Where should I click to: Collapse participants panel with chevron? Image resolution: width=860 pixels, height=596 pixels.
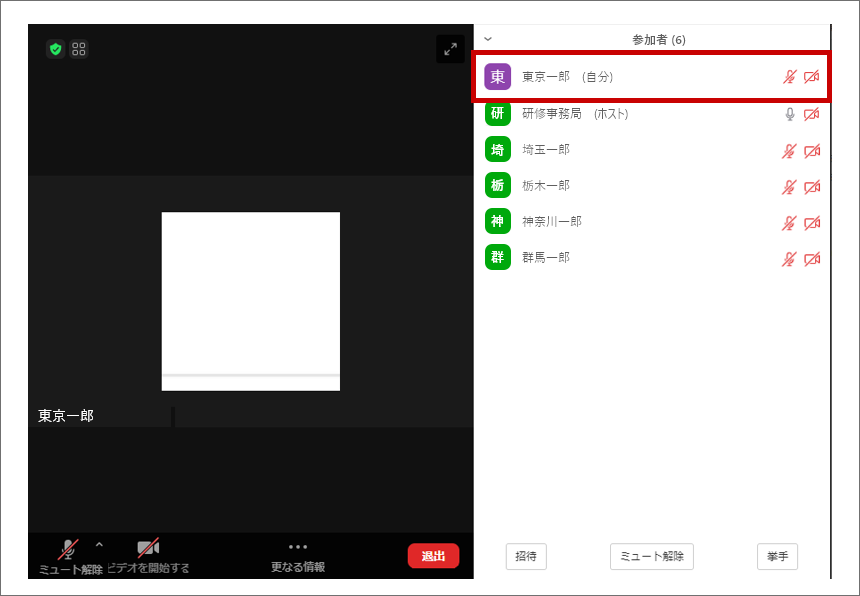pos(488,39)
